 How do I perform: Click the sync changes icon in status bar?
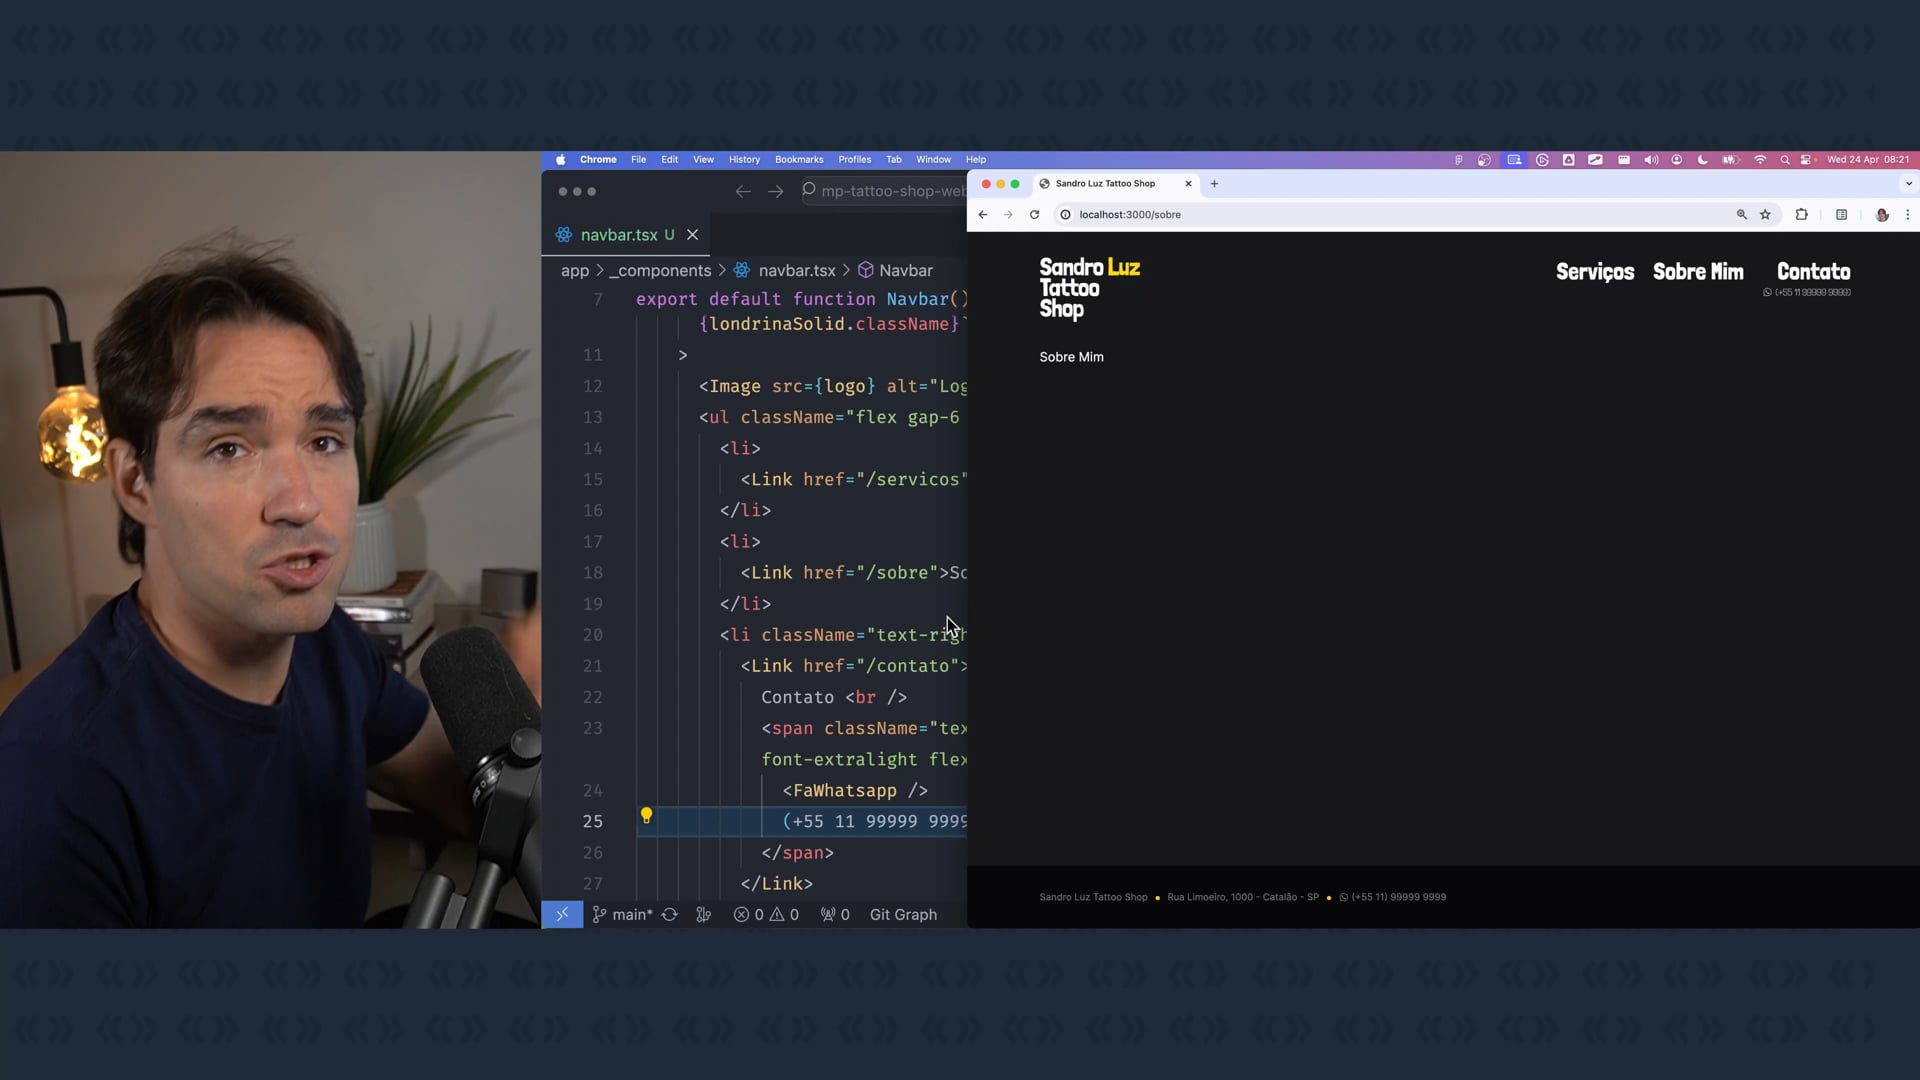click(670, 915)
